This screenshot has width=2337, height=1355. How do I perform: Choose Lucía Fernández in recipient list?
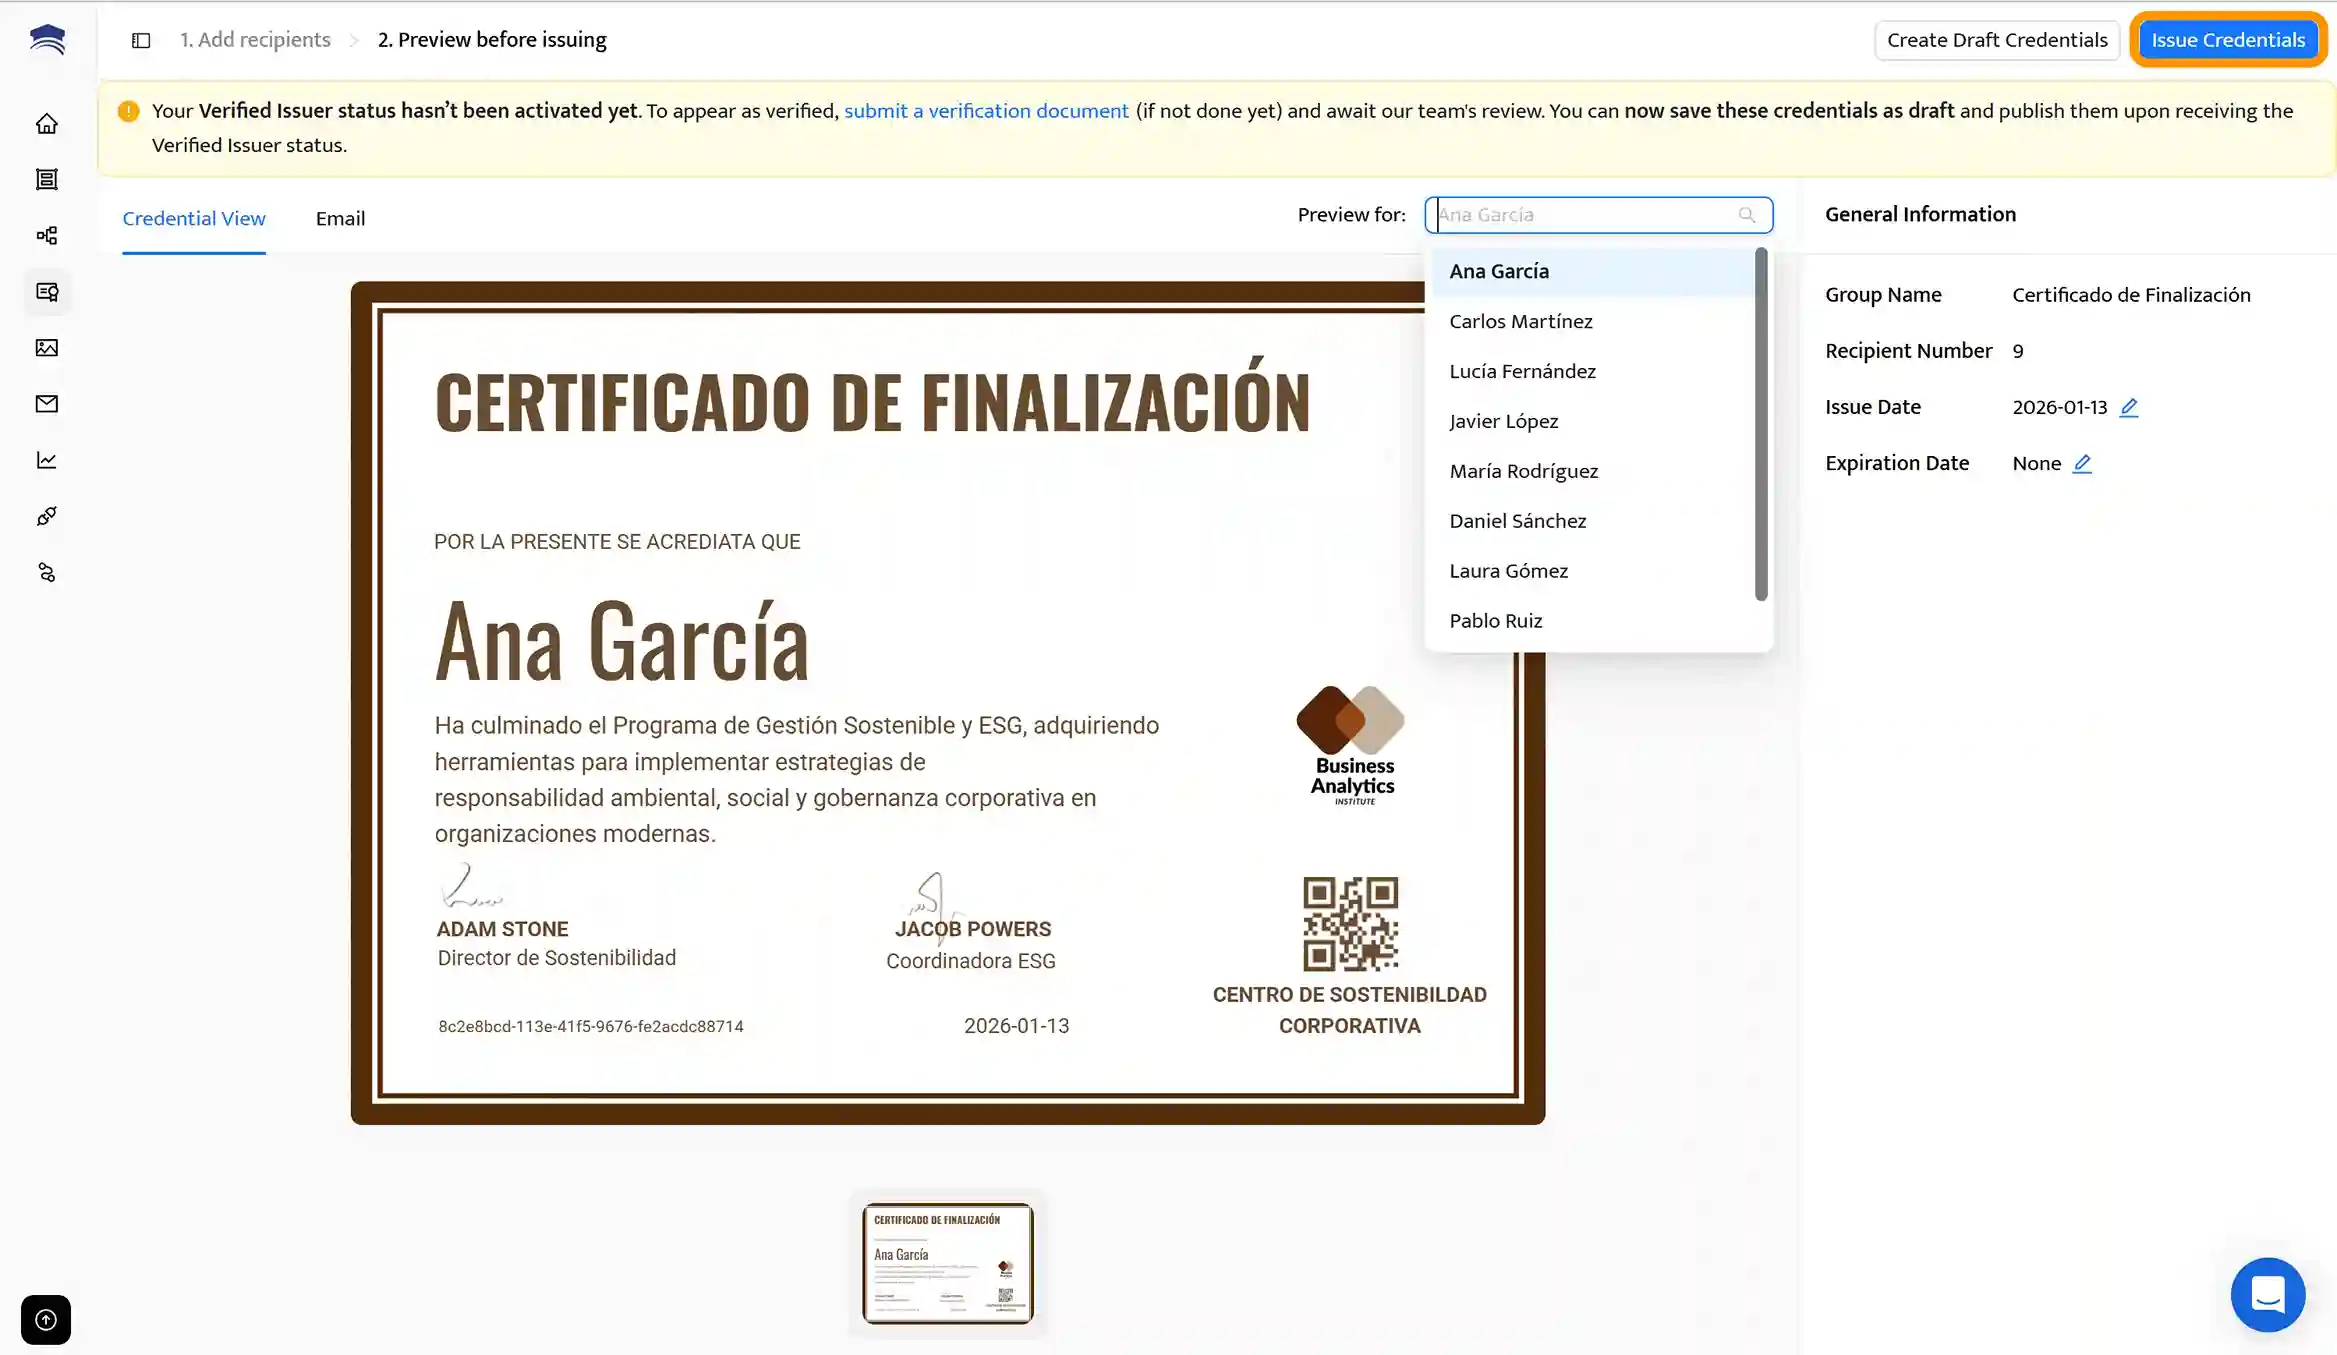[1522, 371]
